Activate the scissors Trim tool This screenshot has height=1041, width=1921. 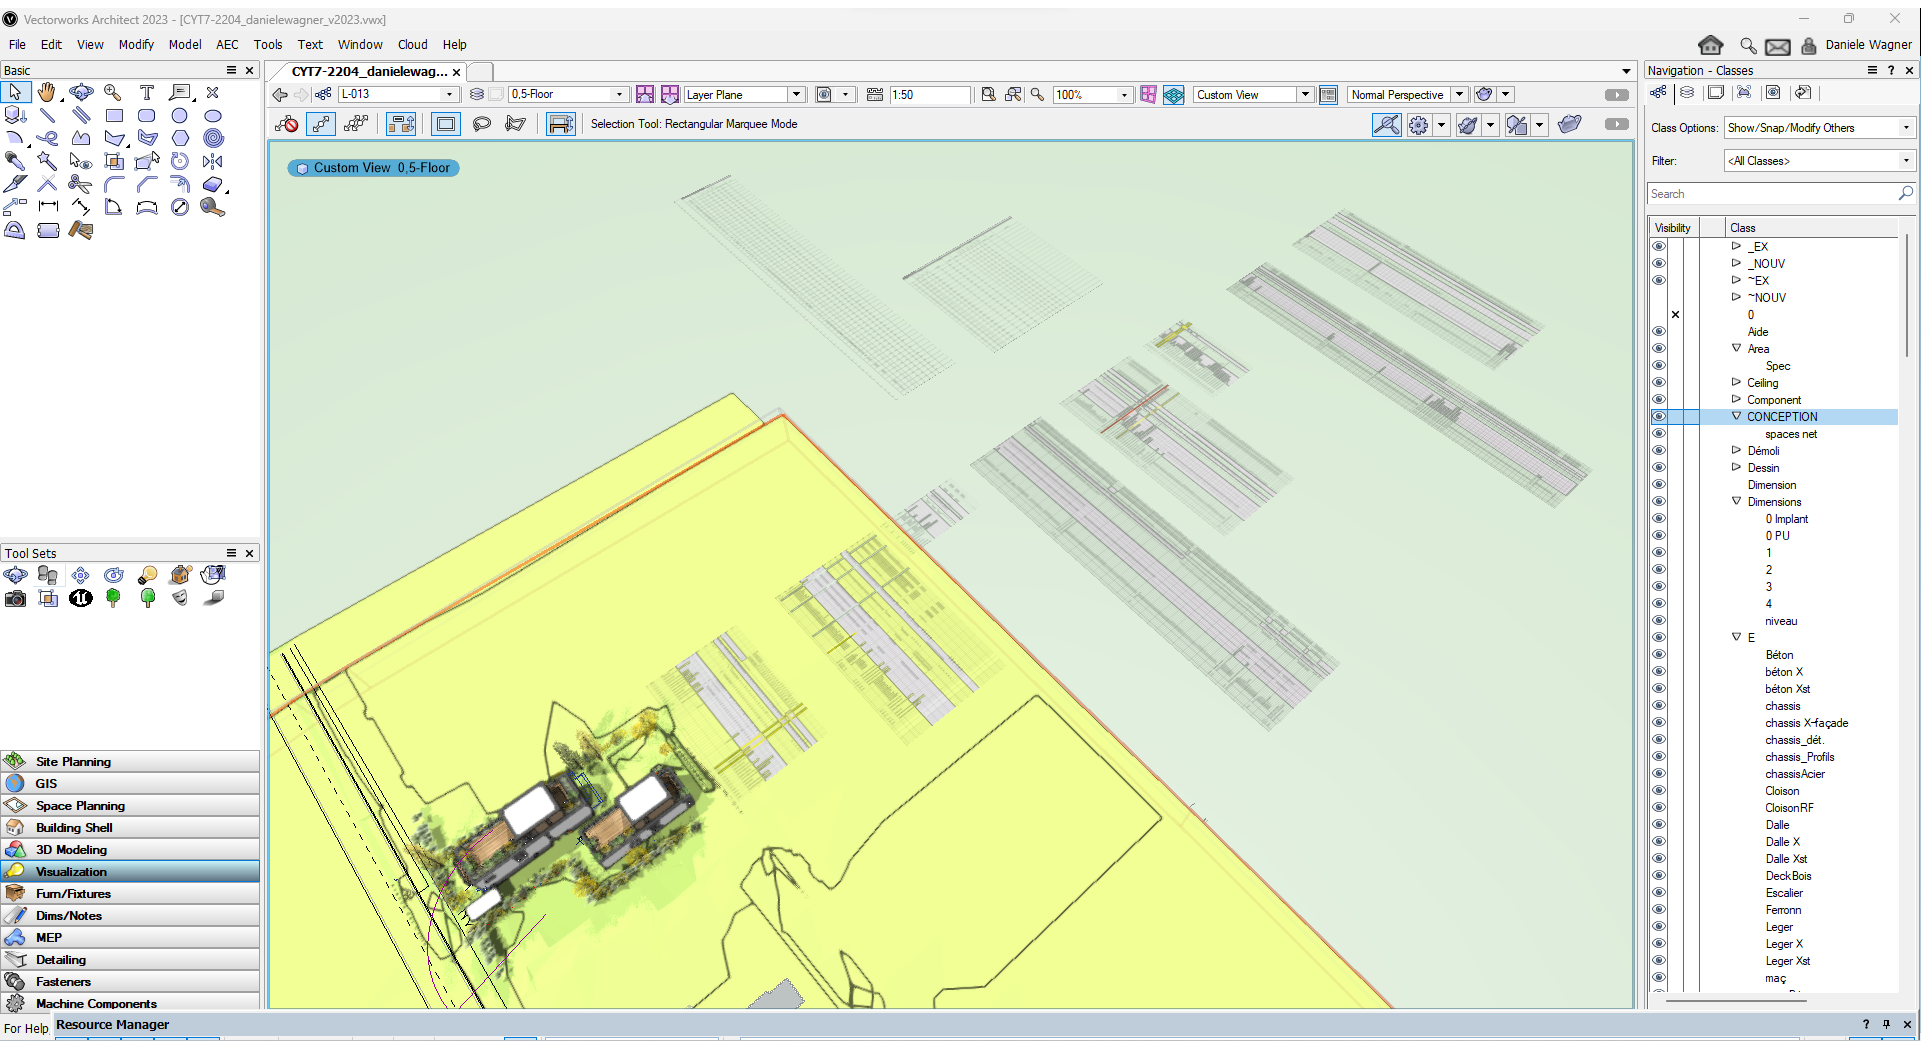[x=80, y=184]
